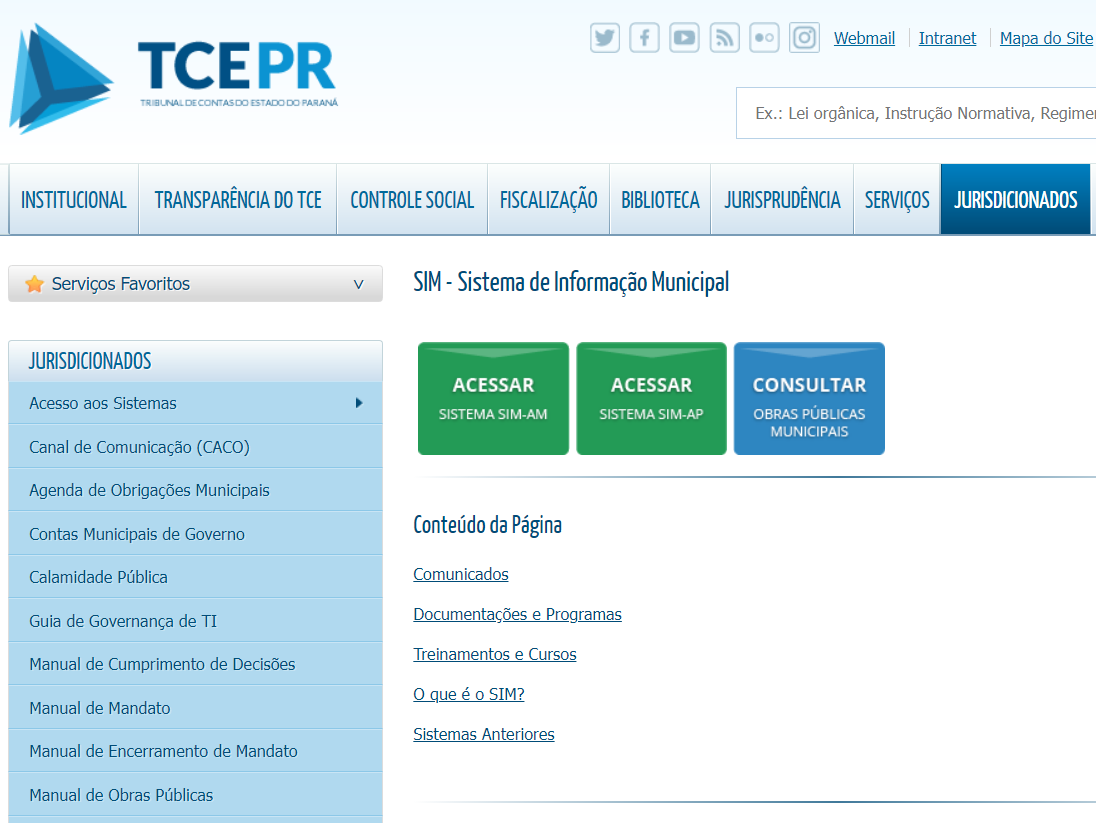Open the Instagram icon in header
The width and height of the screenshot is (1096, 823).
(805, 38)
